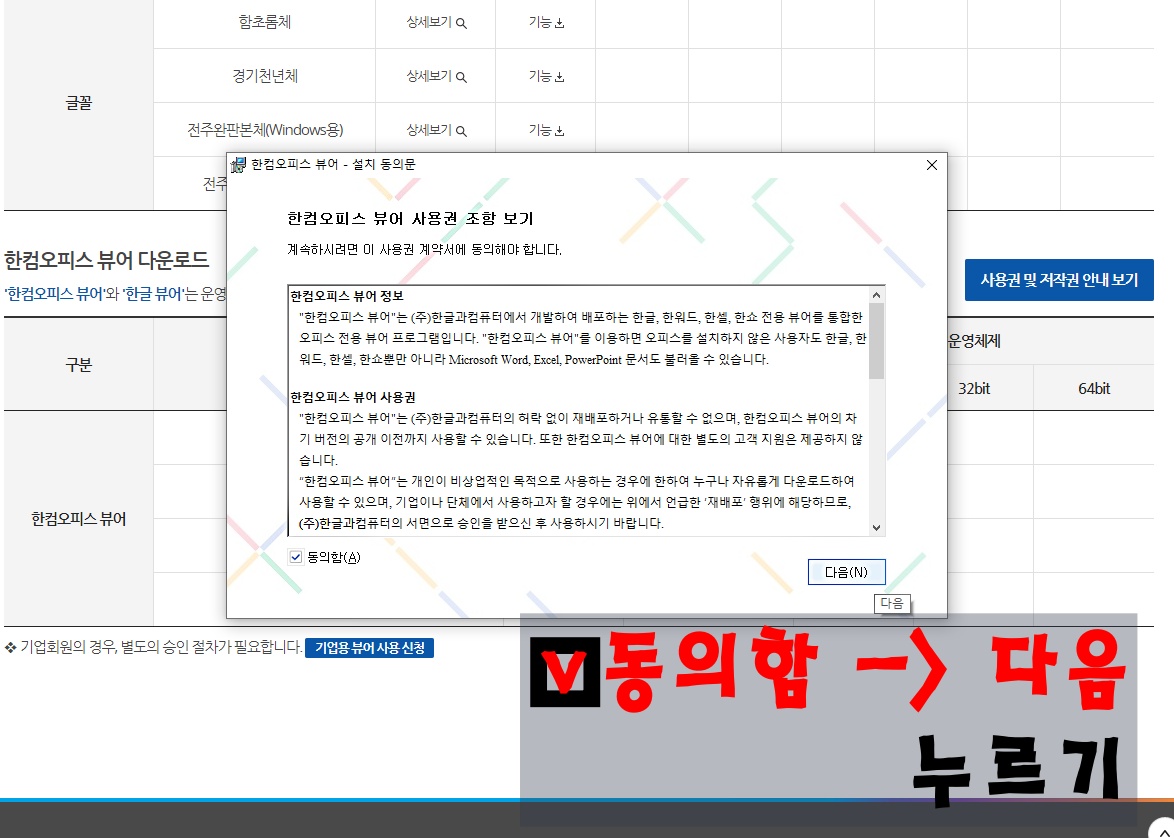Click the 한컴오피스 뷰어 row label

point(79,519)
